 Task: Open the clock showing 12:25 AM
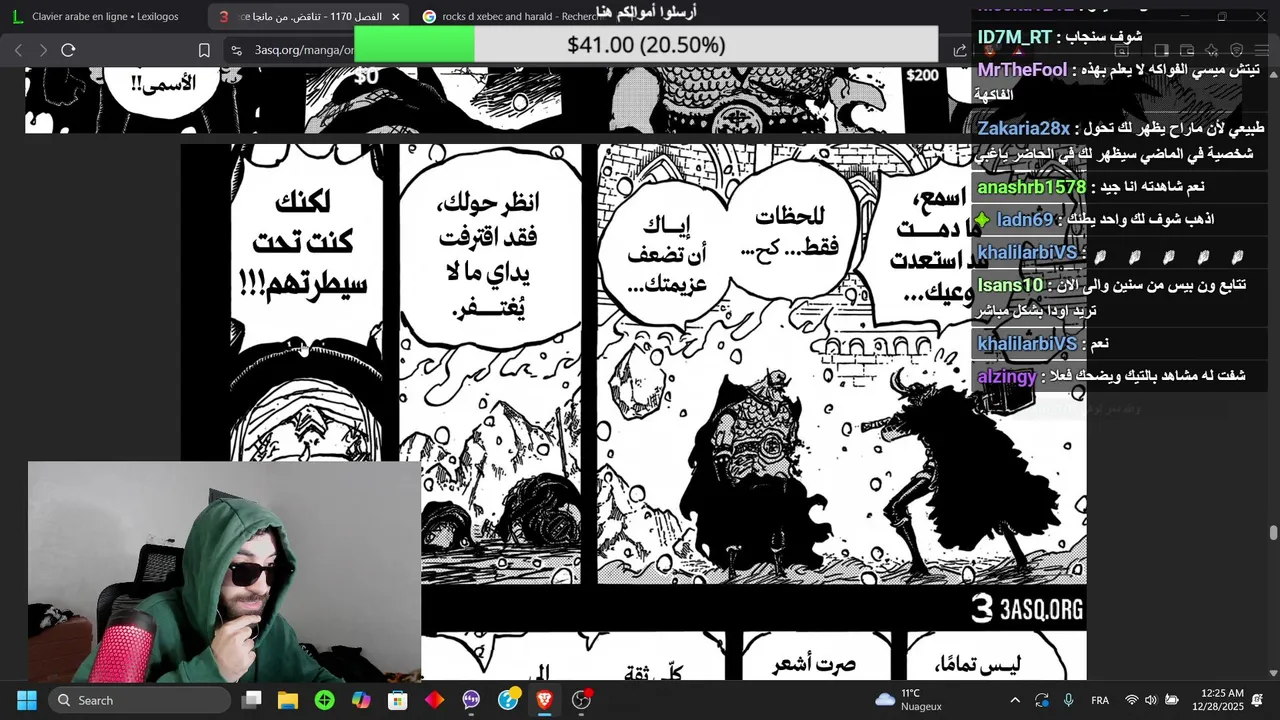tap(1217, 699)
